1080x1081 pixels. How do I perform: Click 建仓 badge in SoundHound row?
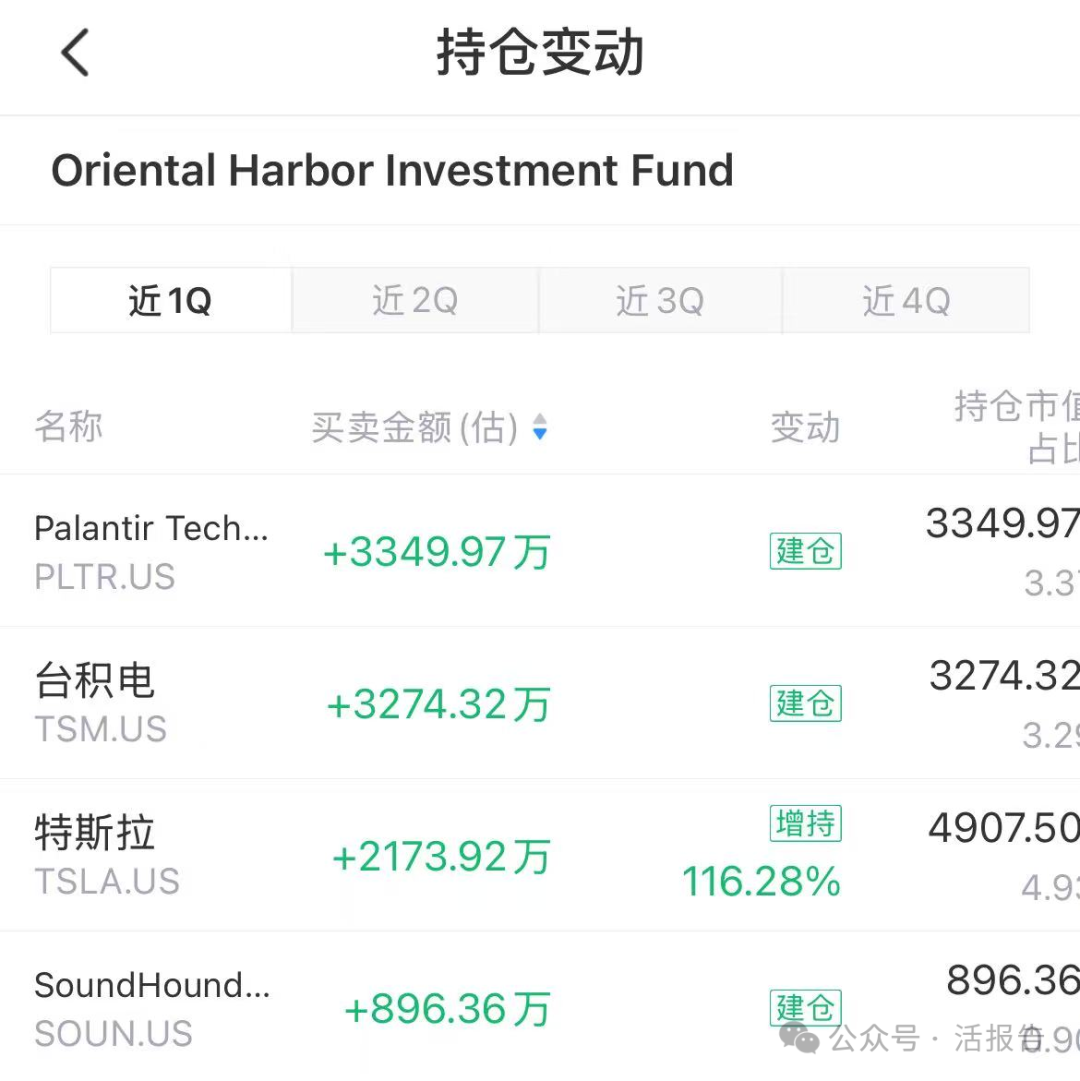(x=806, y=1007)
